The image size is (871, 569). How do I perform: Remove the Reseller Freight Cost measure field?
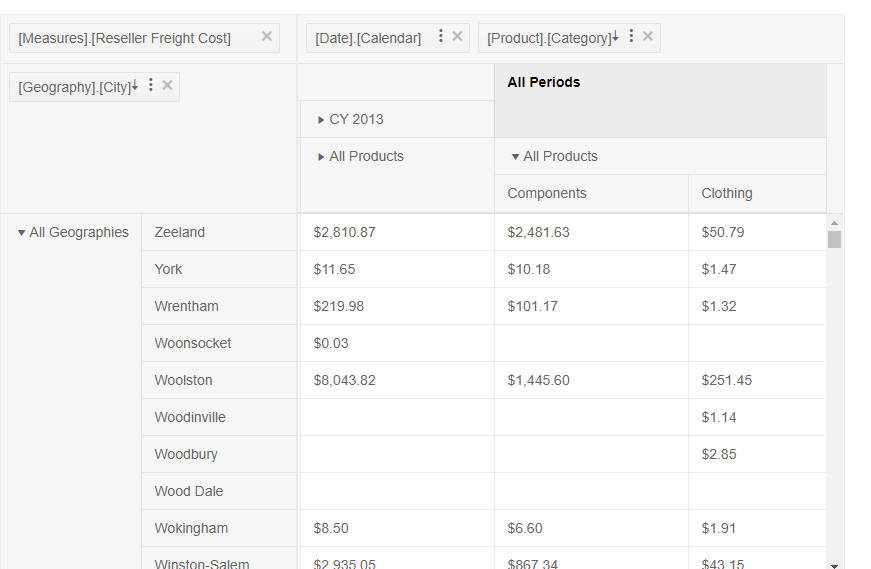(266, 37)
